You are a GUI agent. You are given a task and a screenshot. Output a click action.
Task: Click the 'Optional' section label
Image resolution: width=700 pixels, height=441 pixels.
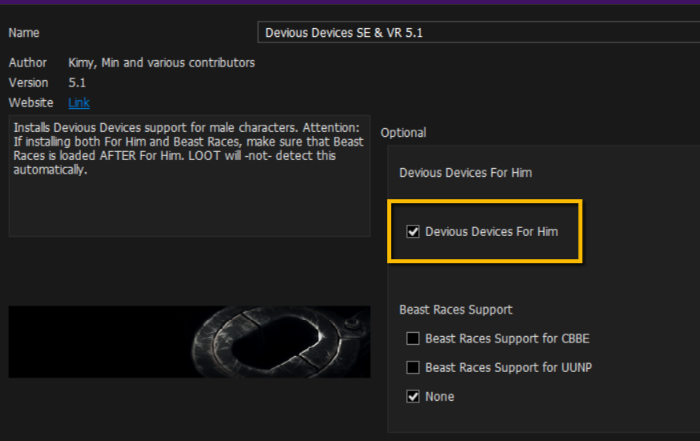point(403,133)
